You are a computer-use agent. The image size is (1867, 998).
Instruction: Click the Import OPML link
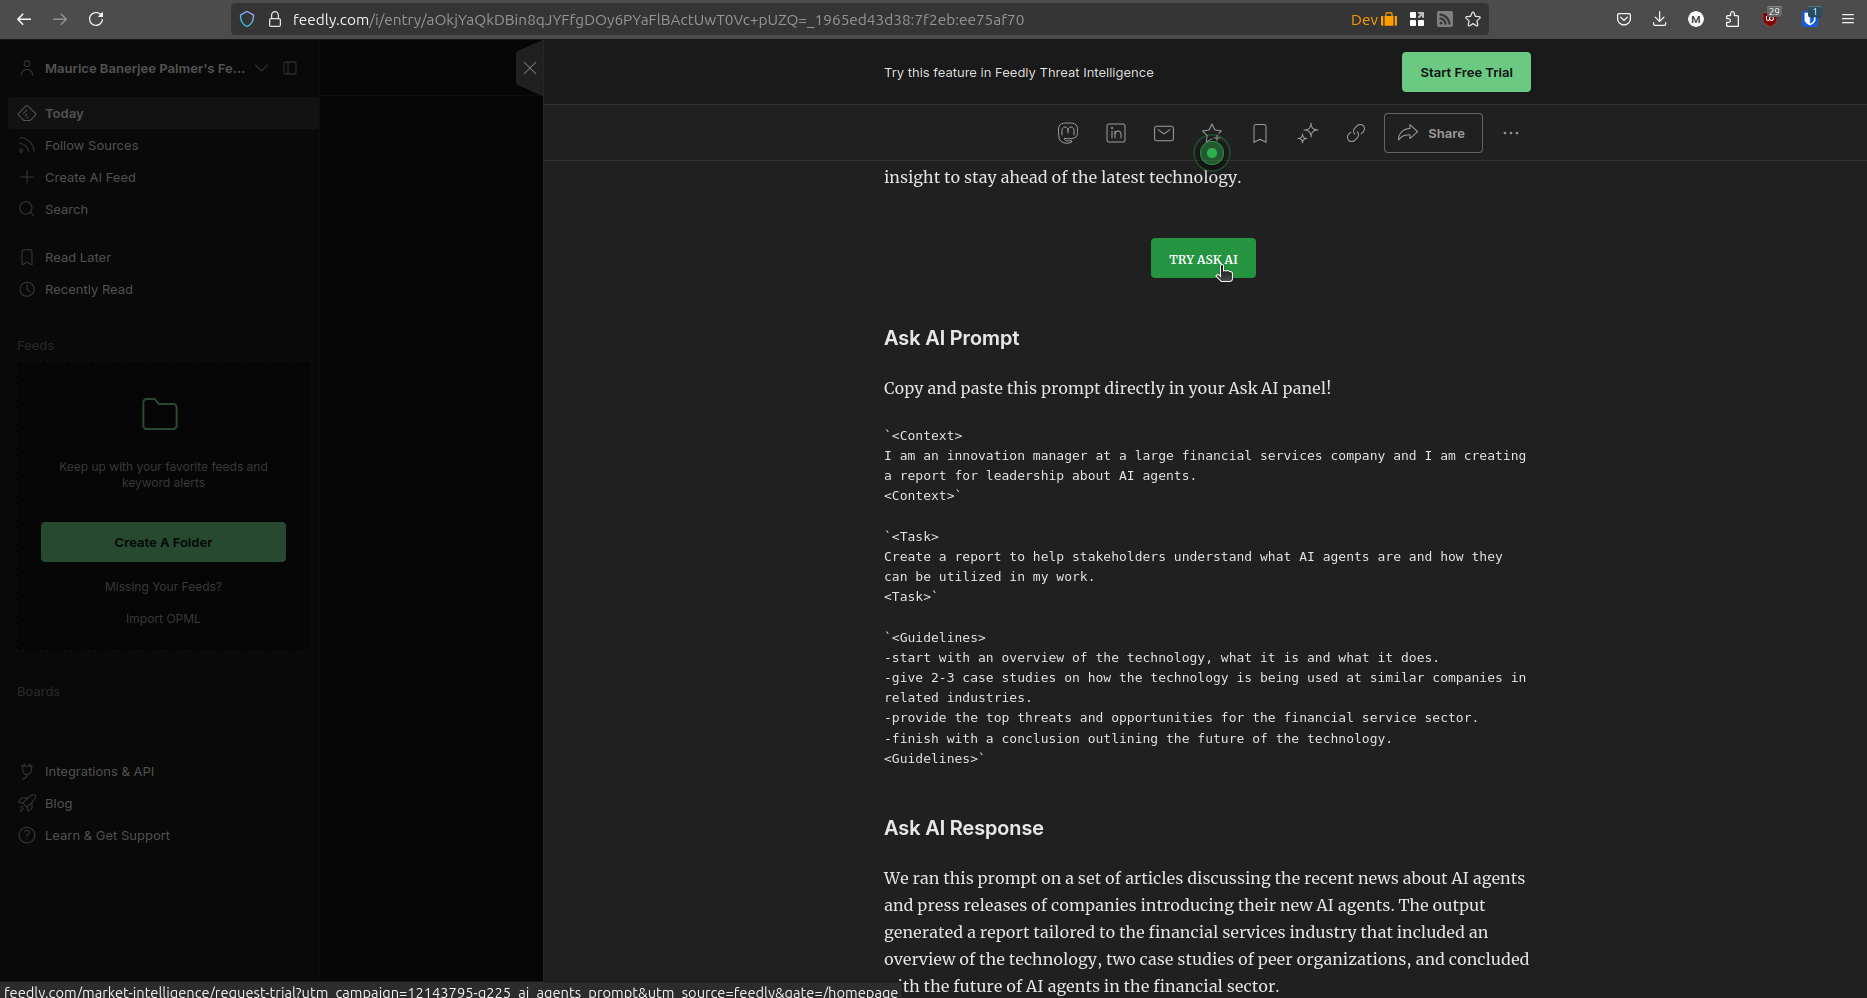162,618
